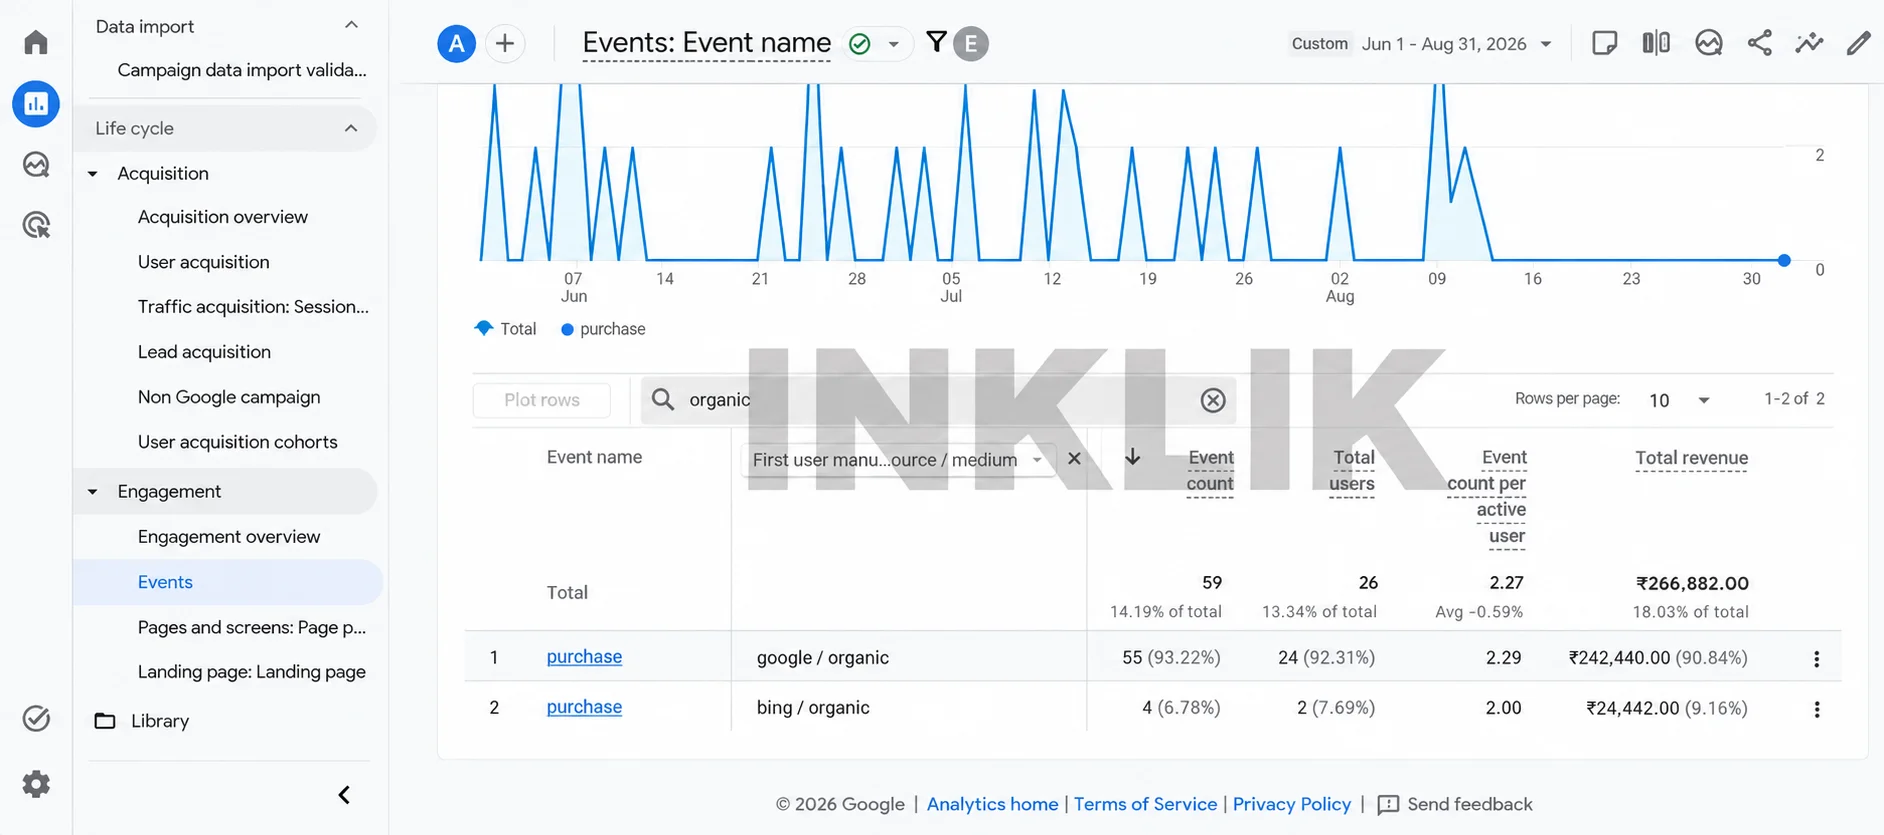Open the date range picker
Image resolution: width=1884 pixels, height=835 pixels.
(x=1423, y=44)
